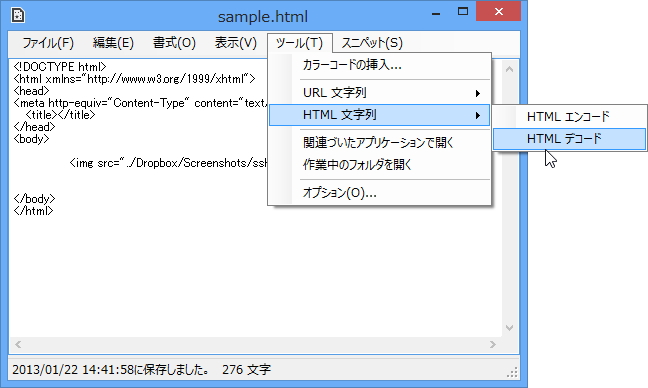Click the </html> closing tag line
648x388 pixels.
point(33,211)
